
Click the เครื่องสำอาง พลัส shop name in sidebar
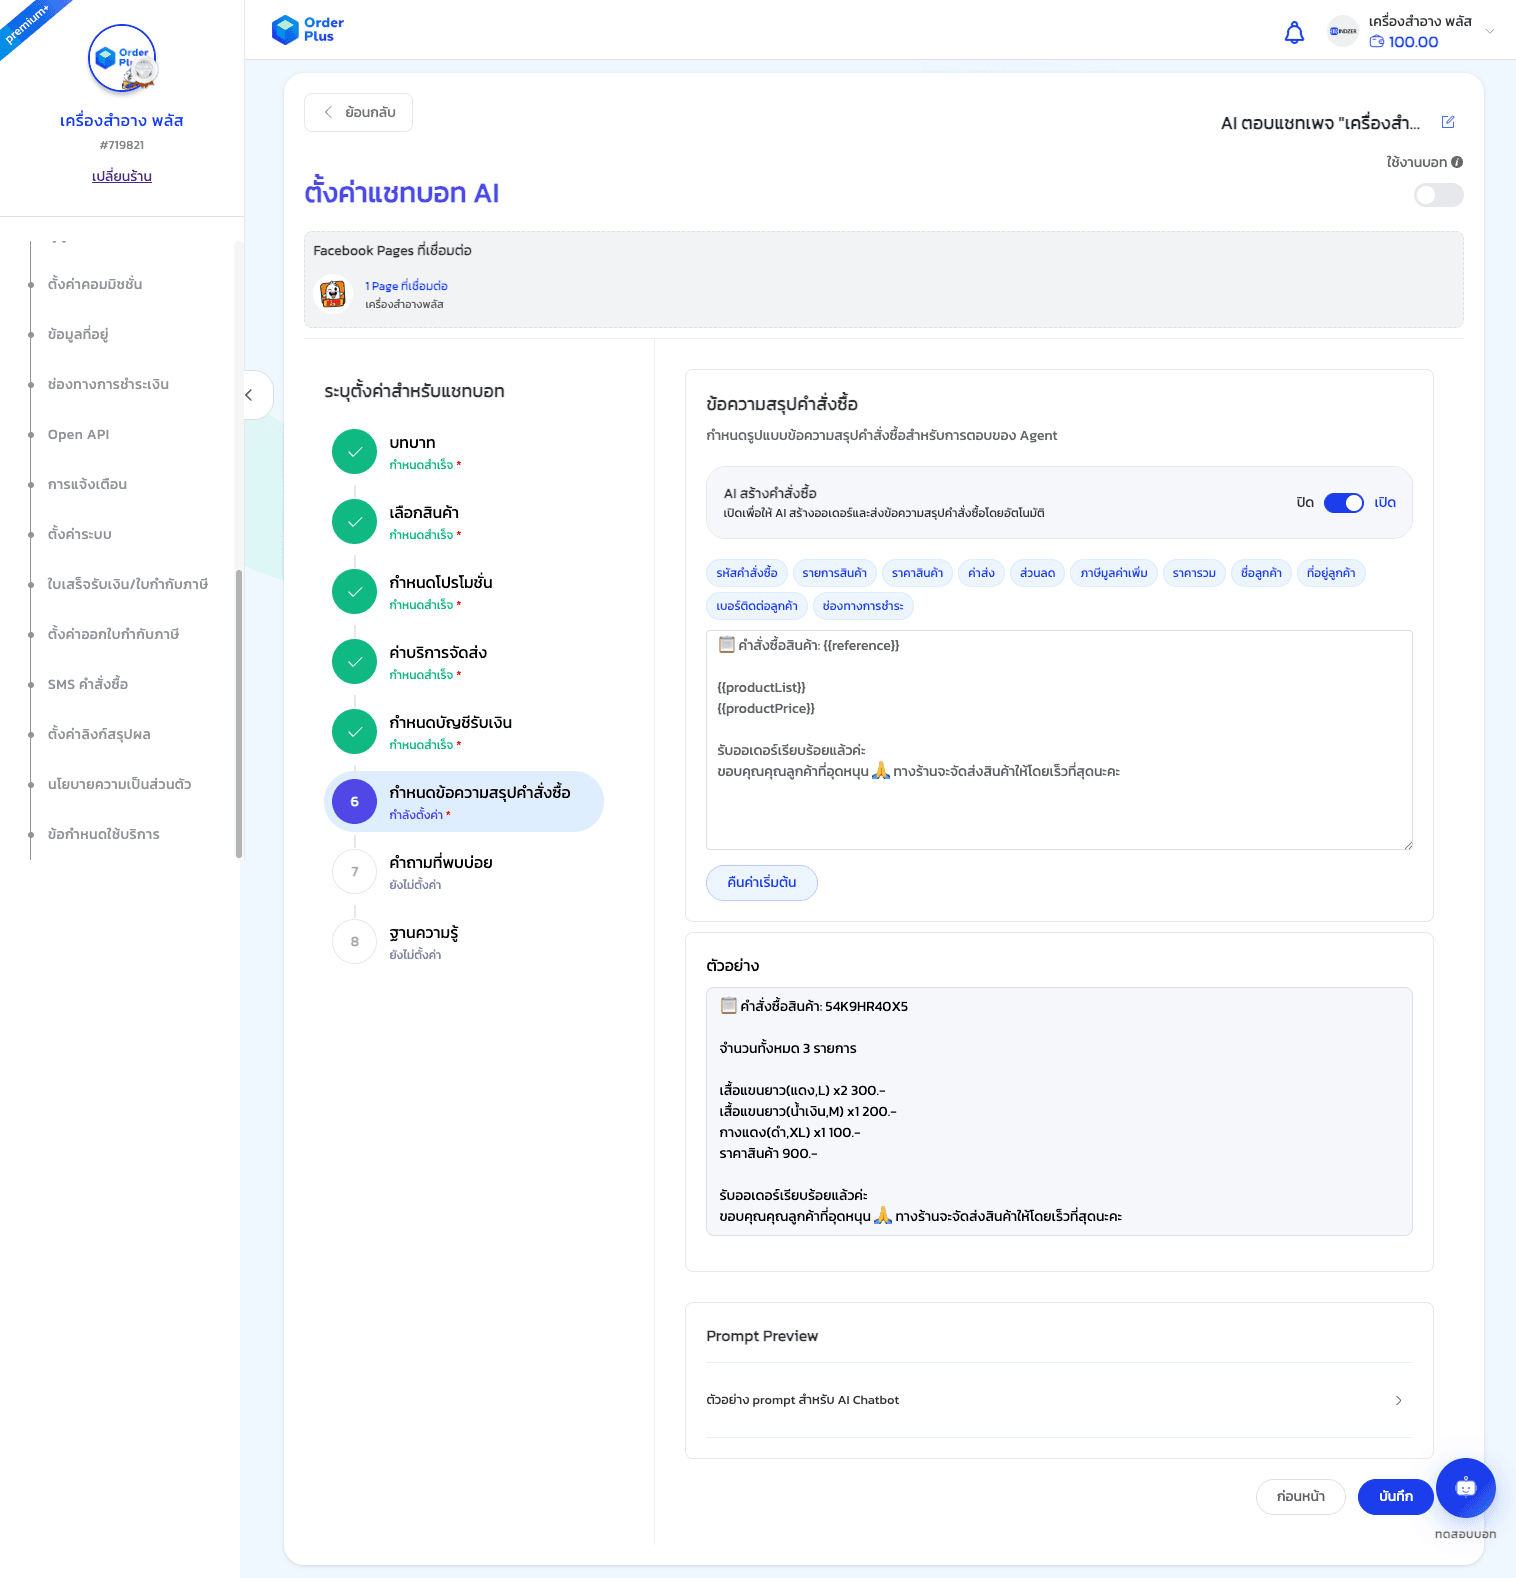coord(122,121)
